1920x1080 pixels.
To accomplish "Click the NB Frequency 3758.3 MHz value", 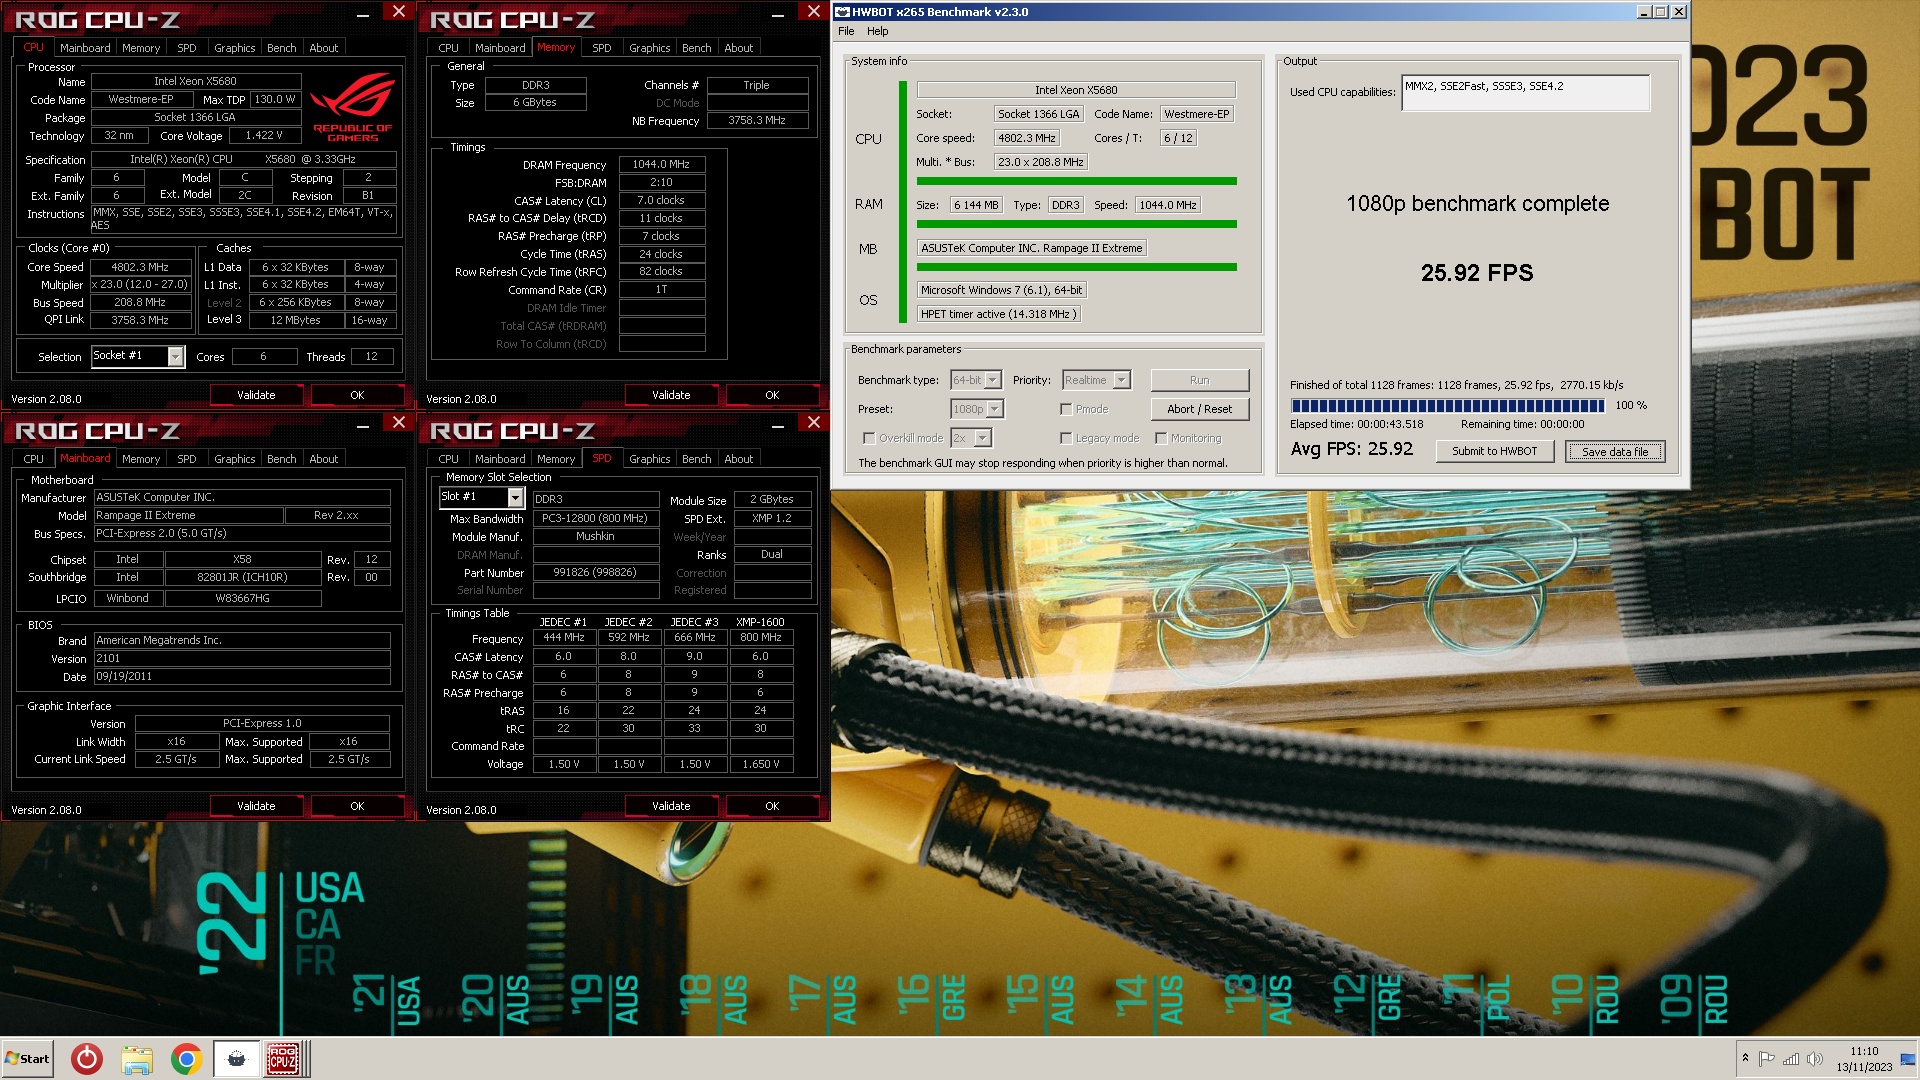I will coord(756,120).
